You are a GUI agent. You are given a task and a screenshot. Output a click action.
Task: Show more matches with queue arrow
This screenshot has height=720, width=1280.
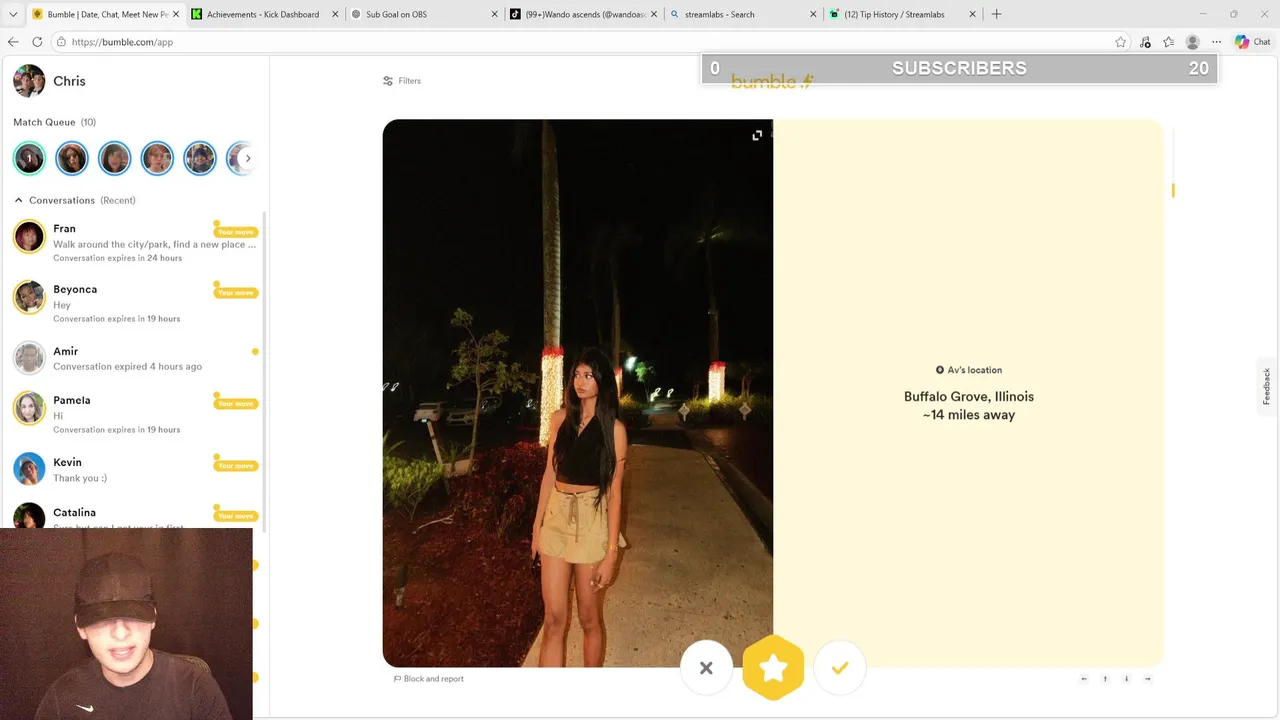point(248,158)
